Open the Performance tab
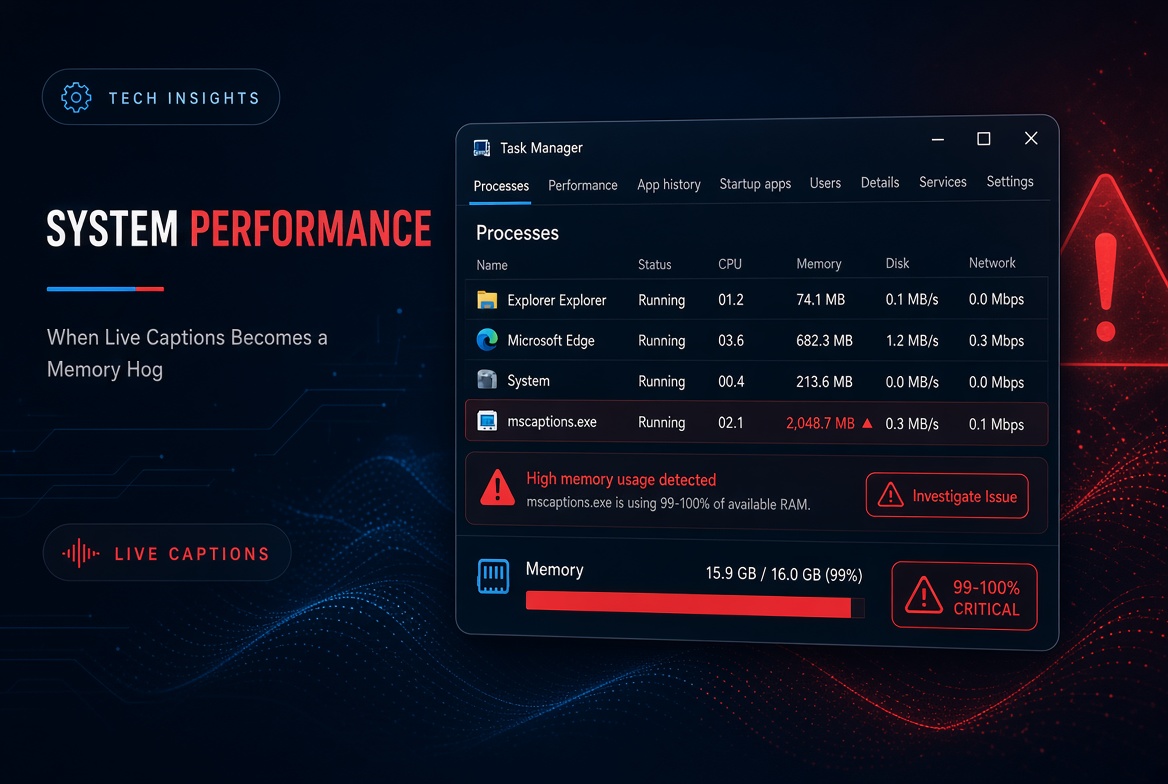The image size is (1168, 784). pyautogui.click(x=583, y=185)
